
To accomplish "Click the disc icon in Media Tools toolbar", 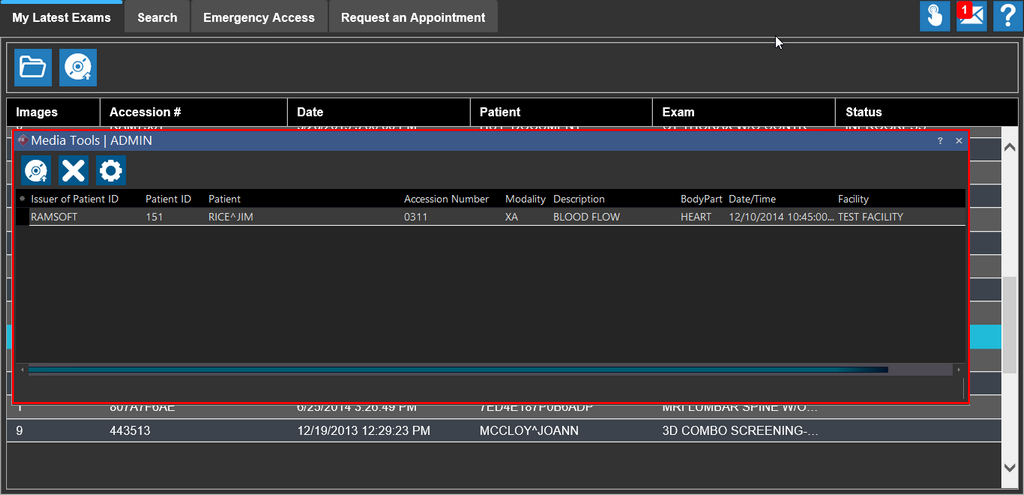I will click(37, 171).
